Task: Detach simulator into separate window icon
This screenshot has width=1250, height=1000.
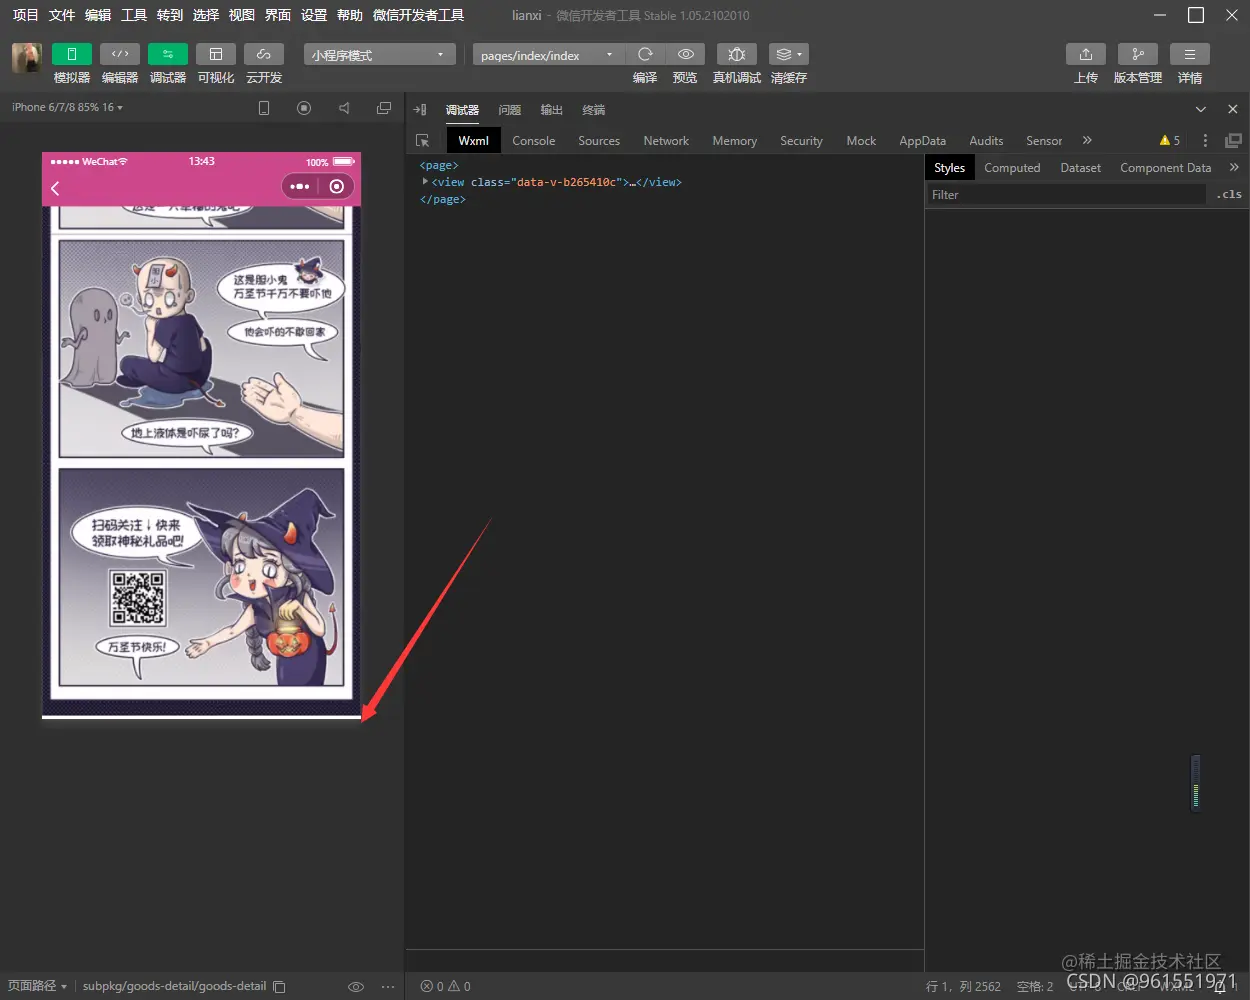Action: 384,108
